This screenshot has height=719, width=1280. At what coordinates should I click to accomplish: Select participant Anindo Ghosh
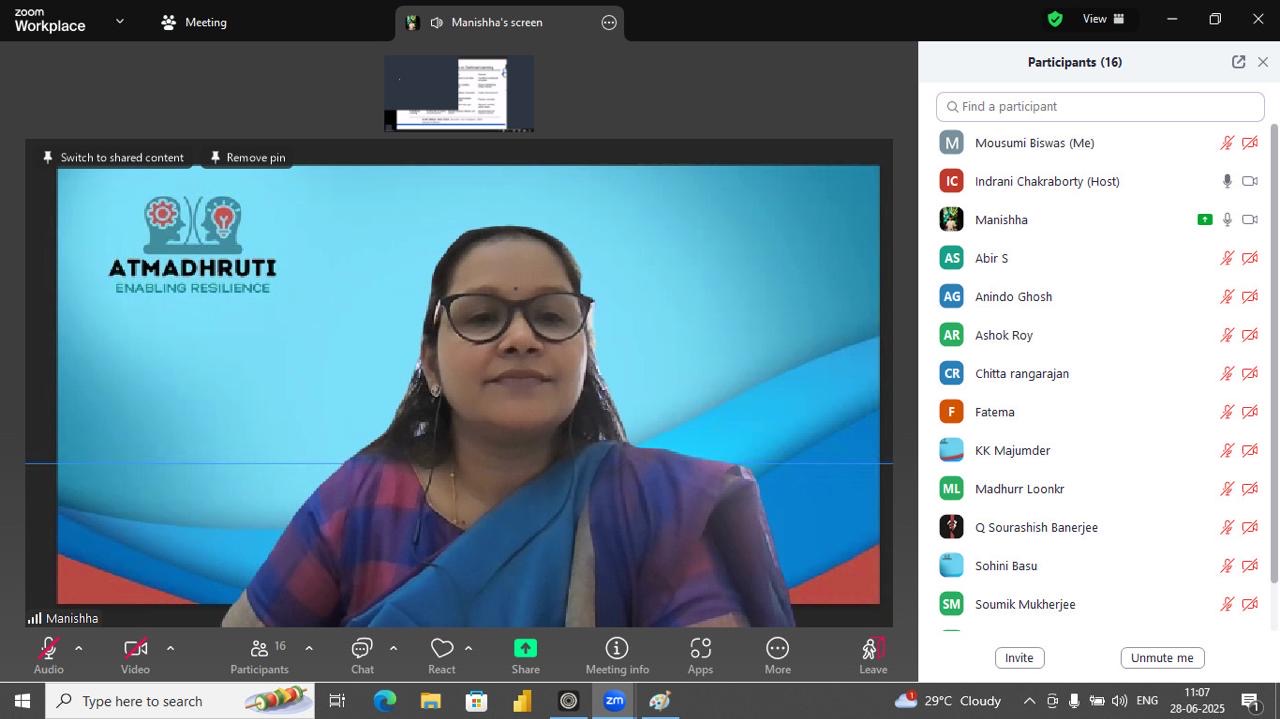[1100, 296]
